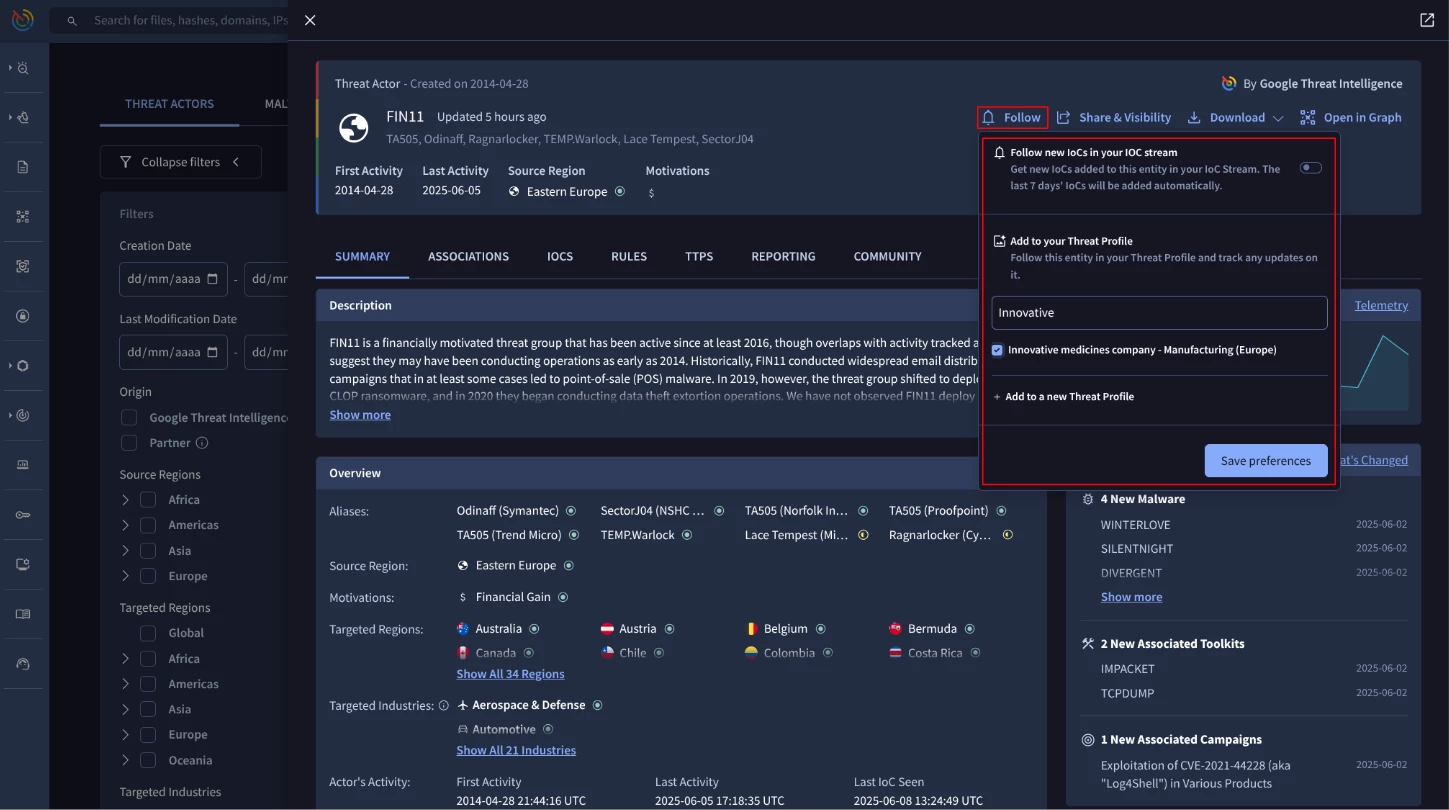The image size is (1449, 810).
Task: Check Global under Targeted Regions
Action: 148,633
